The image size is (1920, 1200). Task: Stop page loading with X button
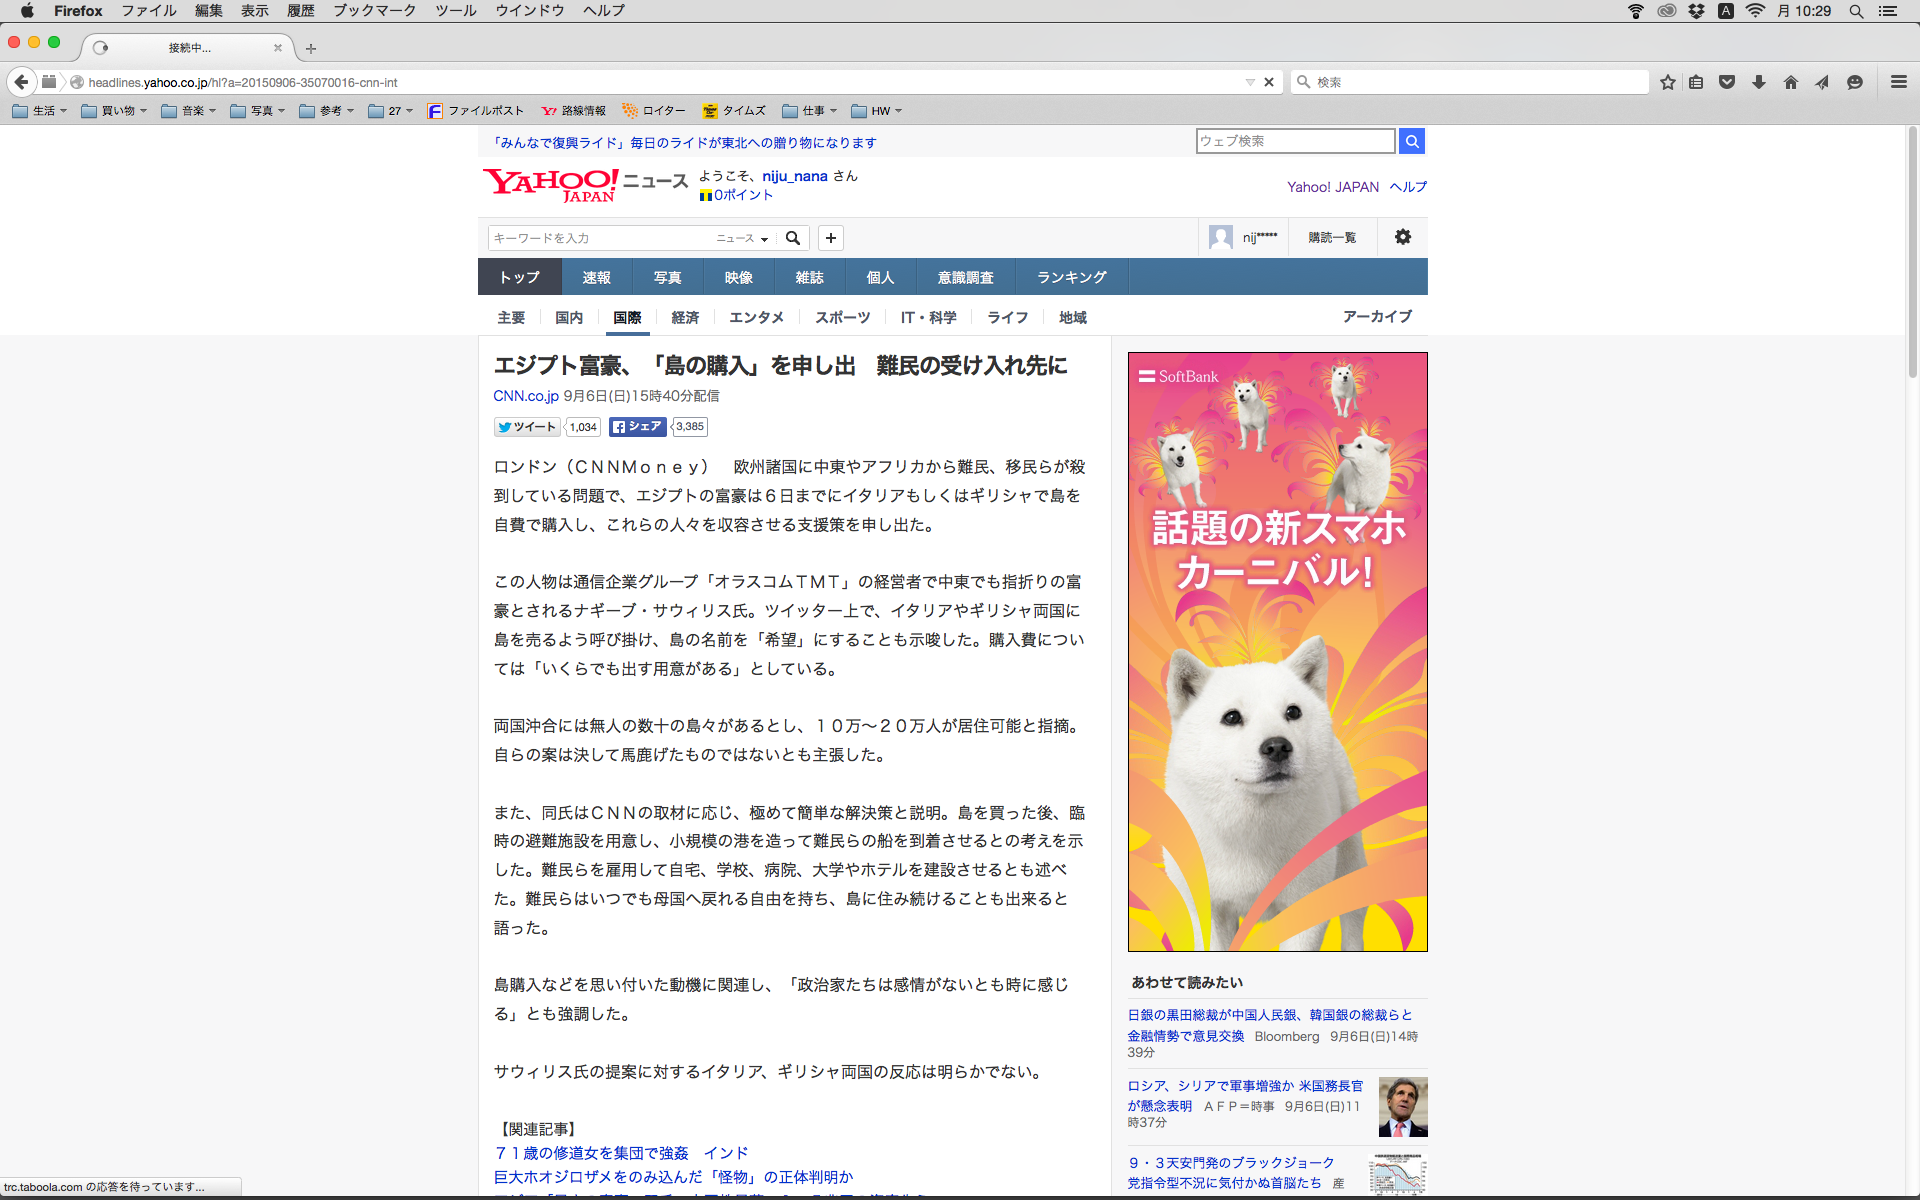click(1269, 82)
